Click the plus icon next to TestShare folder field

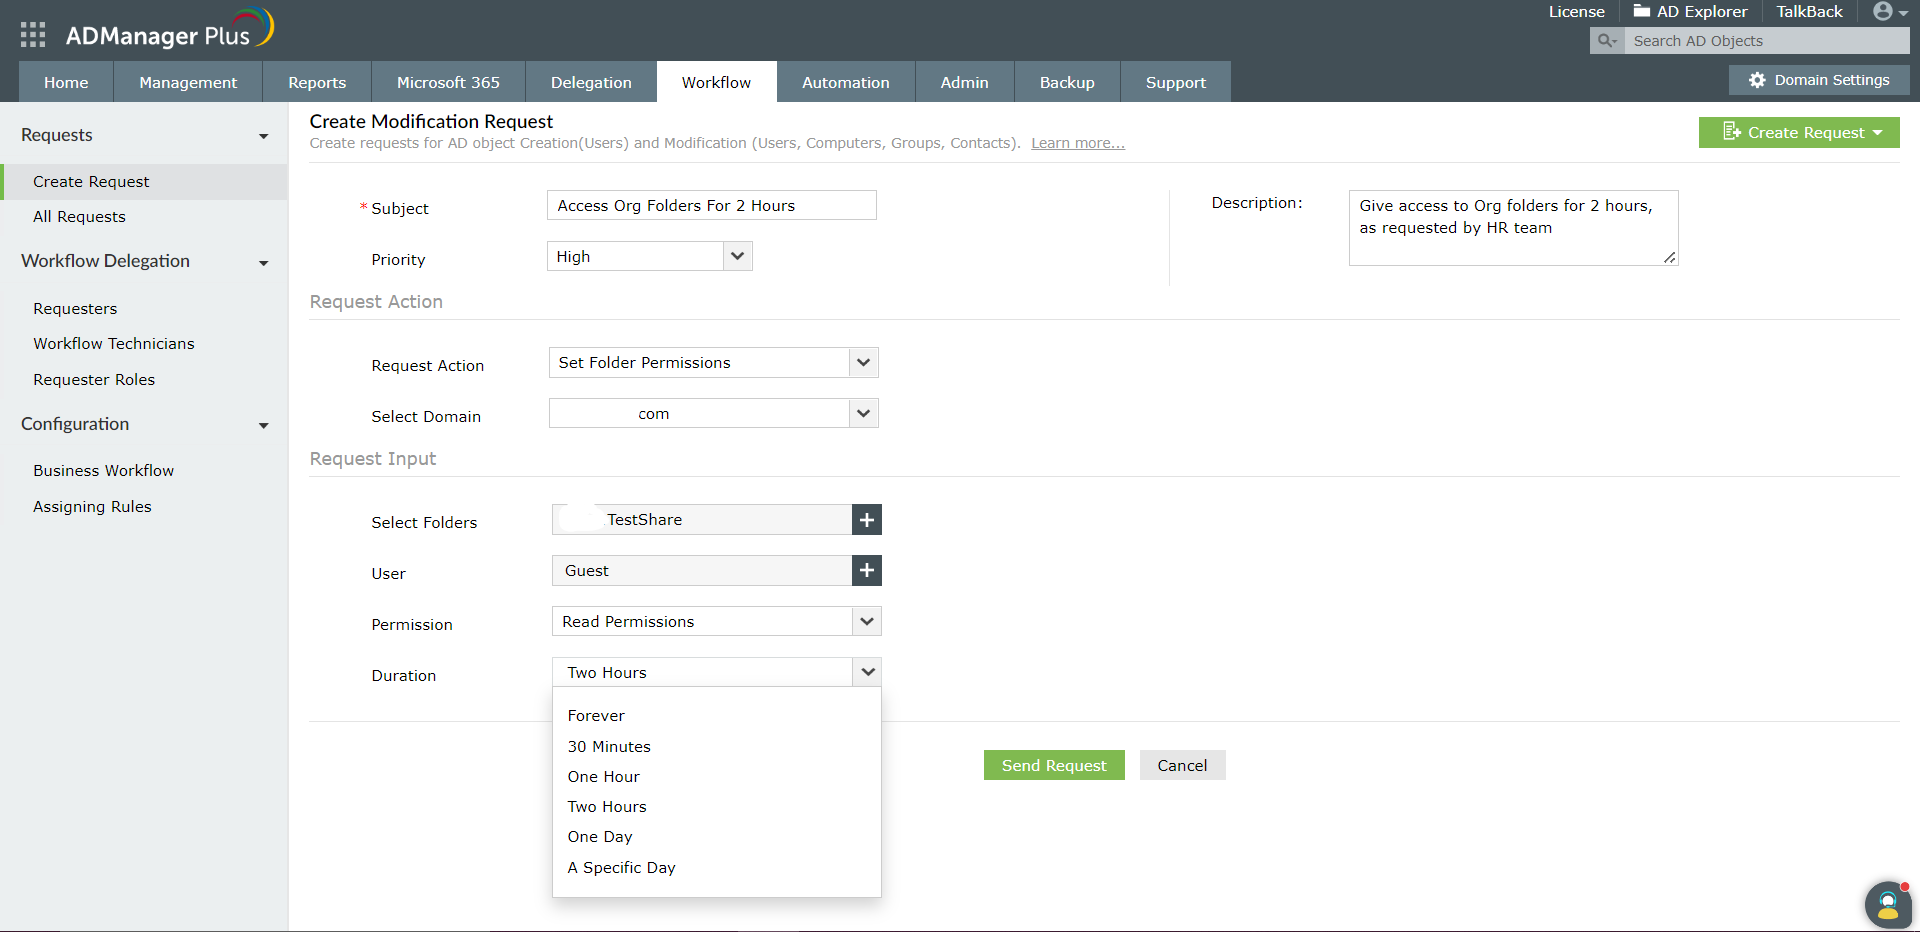(x=866, y=519)
